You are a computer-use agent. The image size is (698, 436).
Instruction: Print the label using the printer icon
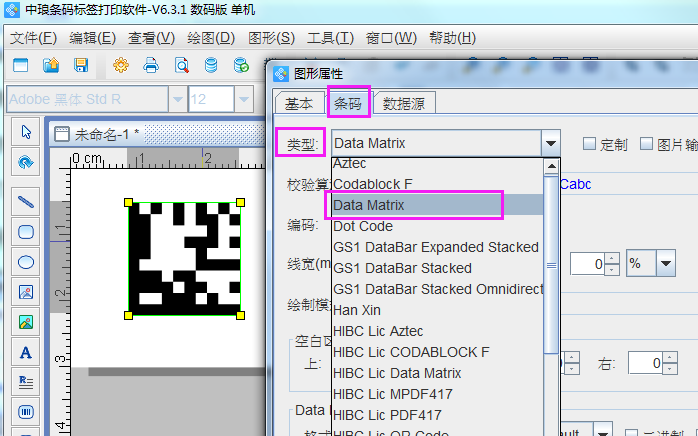(x=151, y=65)
